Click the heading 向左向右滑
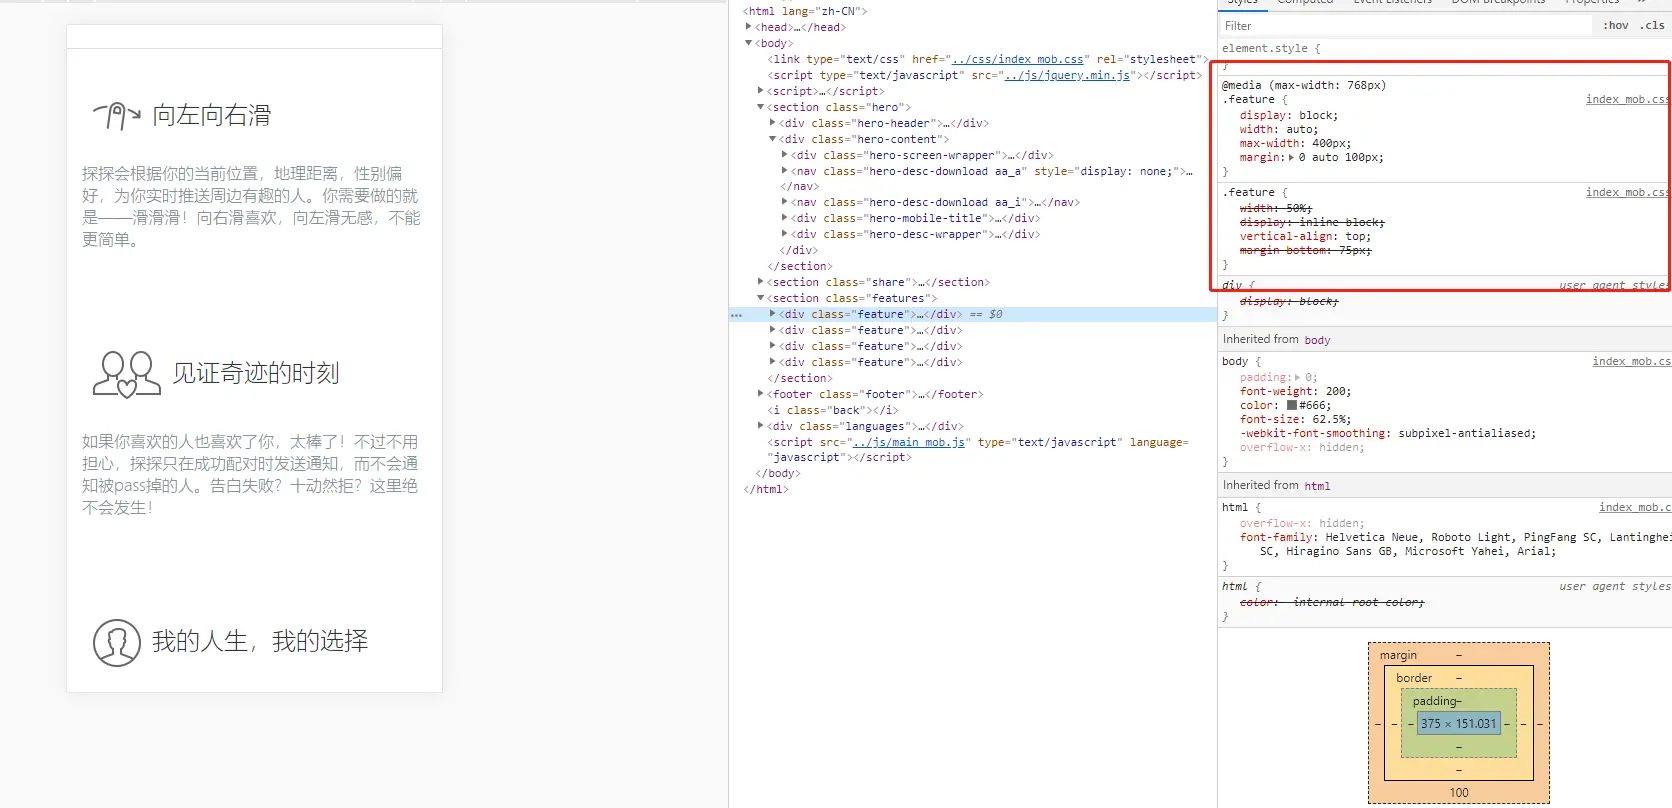Screen dimensions: 1672x808 [212, 116]
